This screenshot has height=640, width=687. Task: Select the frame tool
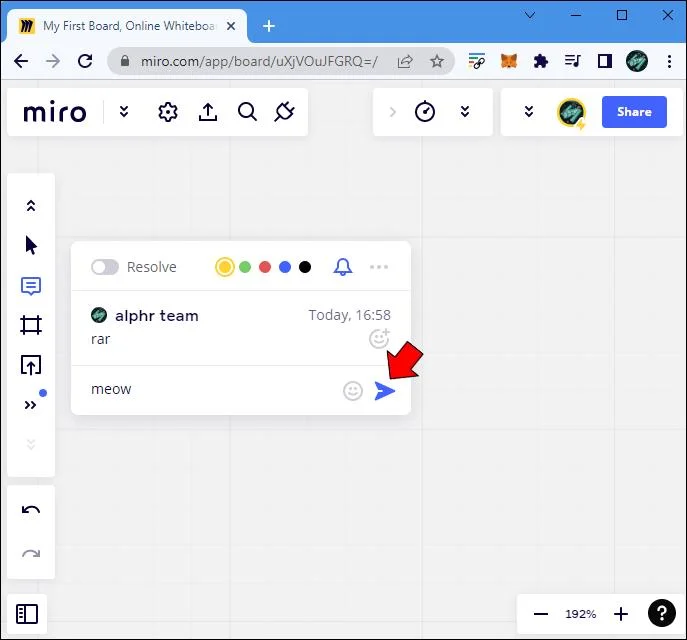coord(31,325)
